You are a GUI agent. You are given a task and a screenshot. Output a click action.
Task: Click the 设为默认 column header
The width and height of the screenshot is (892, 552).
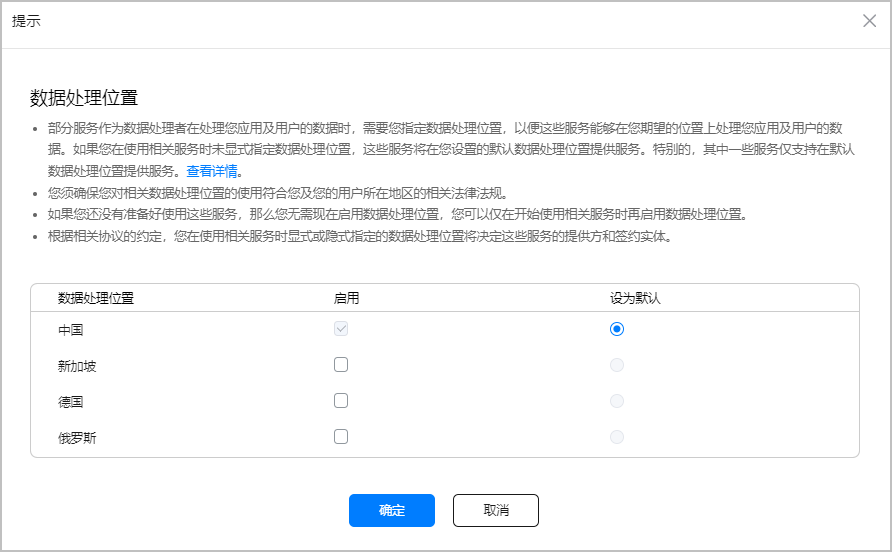click(x=636, y=298)
